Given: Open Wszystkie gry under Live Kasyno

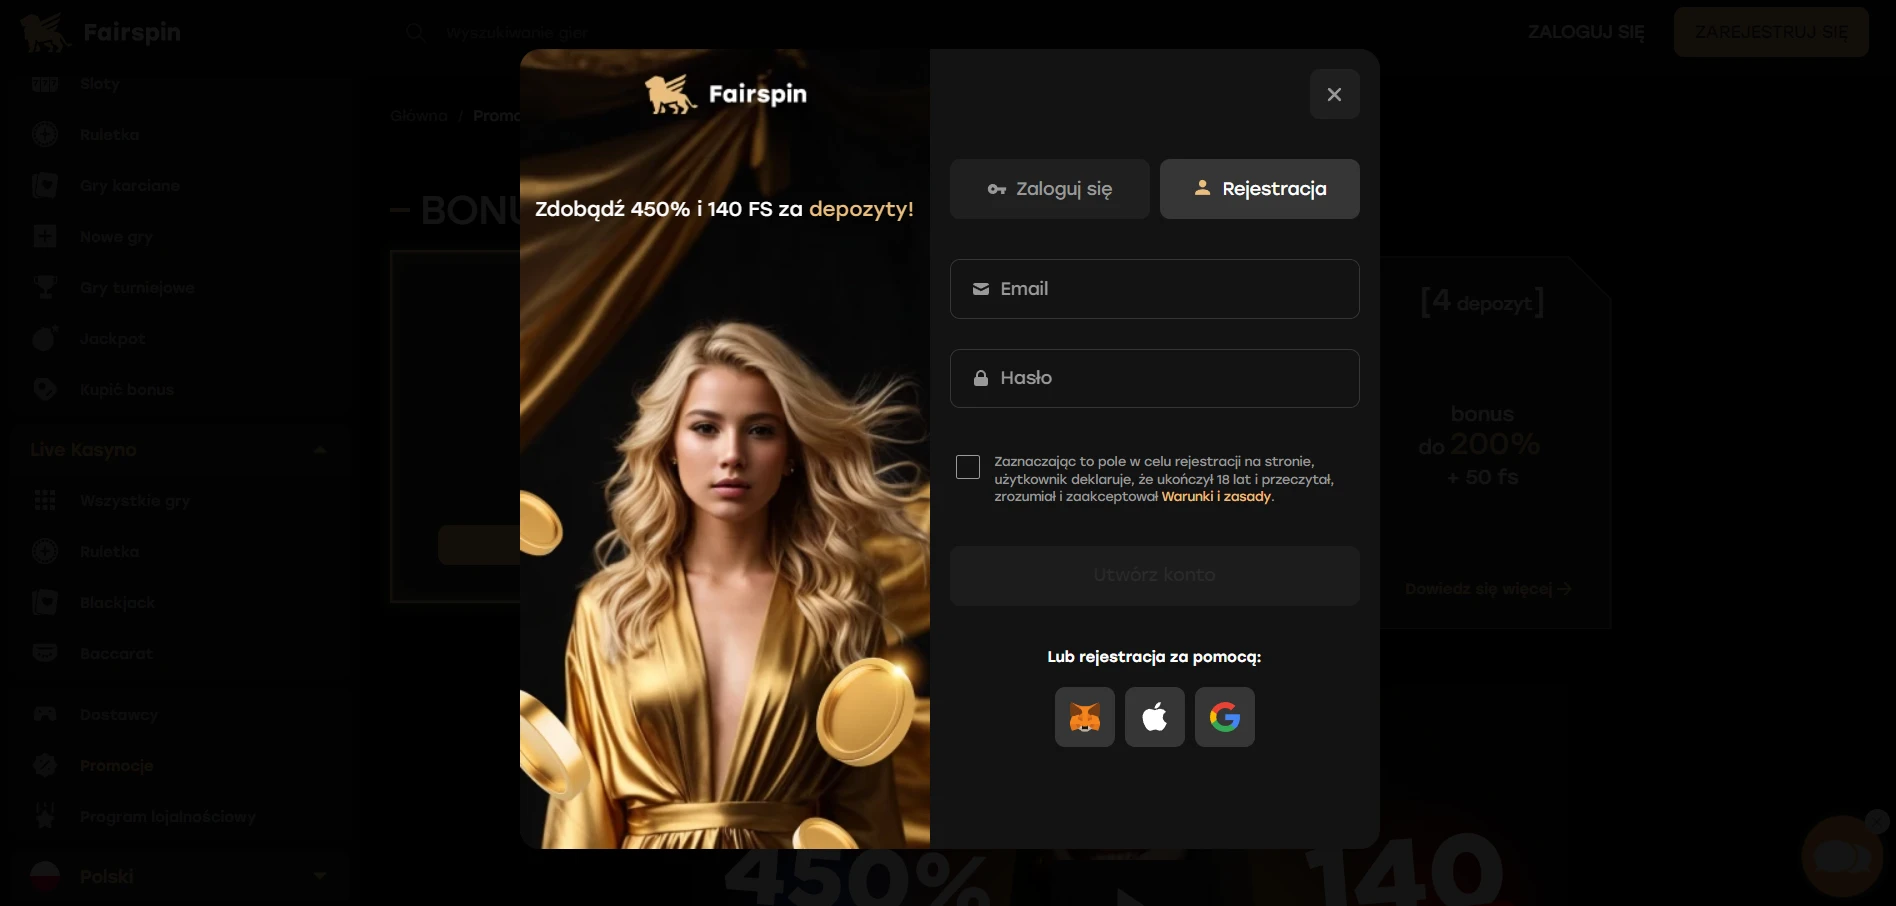Looking at the screenshot, I should pyautogui.click(x=135, y=501).
